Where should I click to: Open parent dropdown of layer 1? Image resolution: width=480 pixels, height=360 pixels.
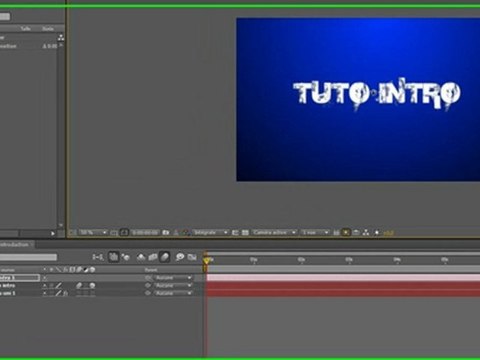tap(173, 278)
